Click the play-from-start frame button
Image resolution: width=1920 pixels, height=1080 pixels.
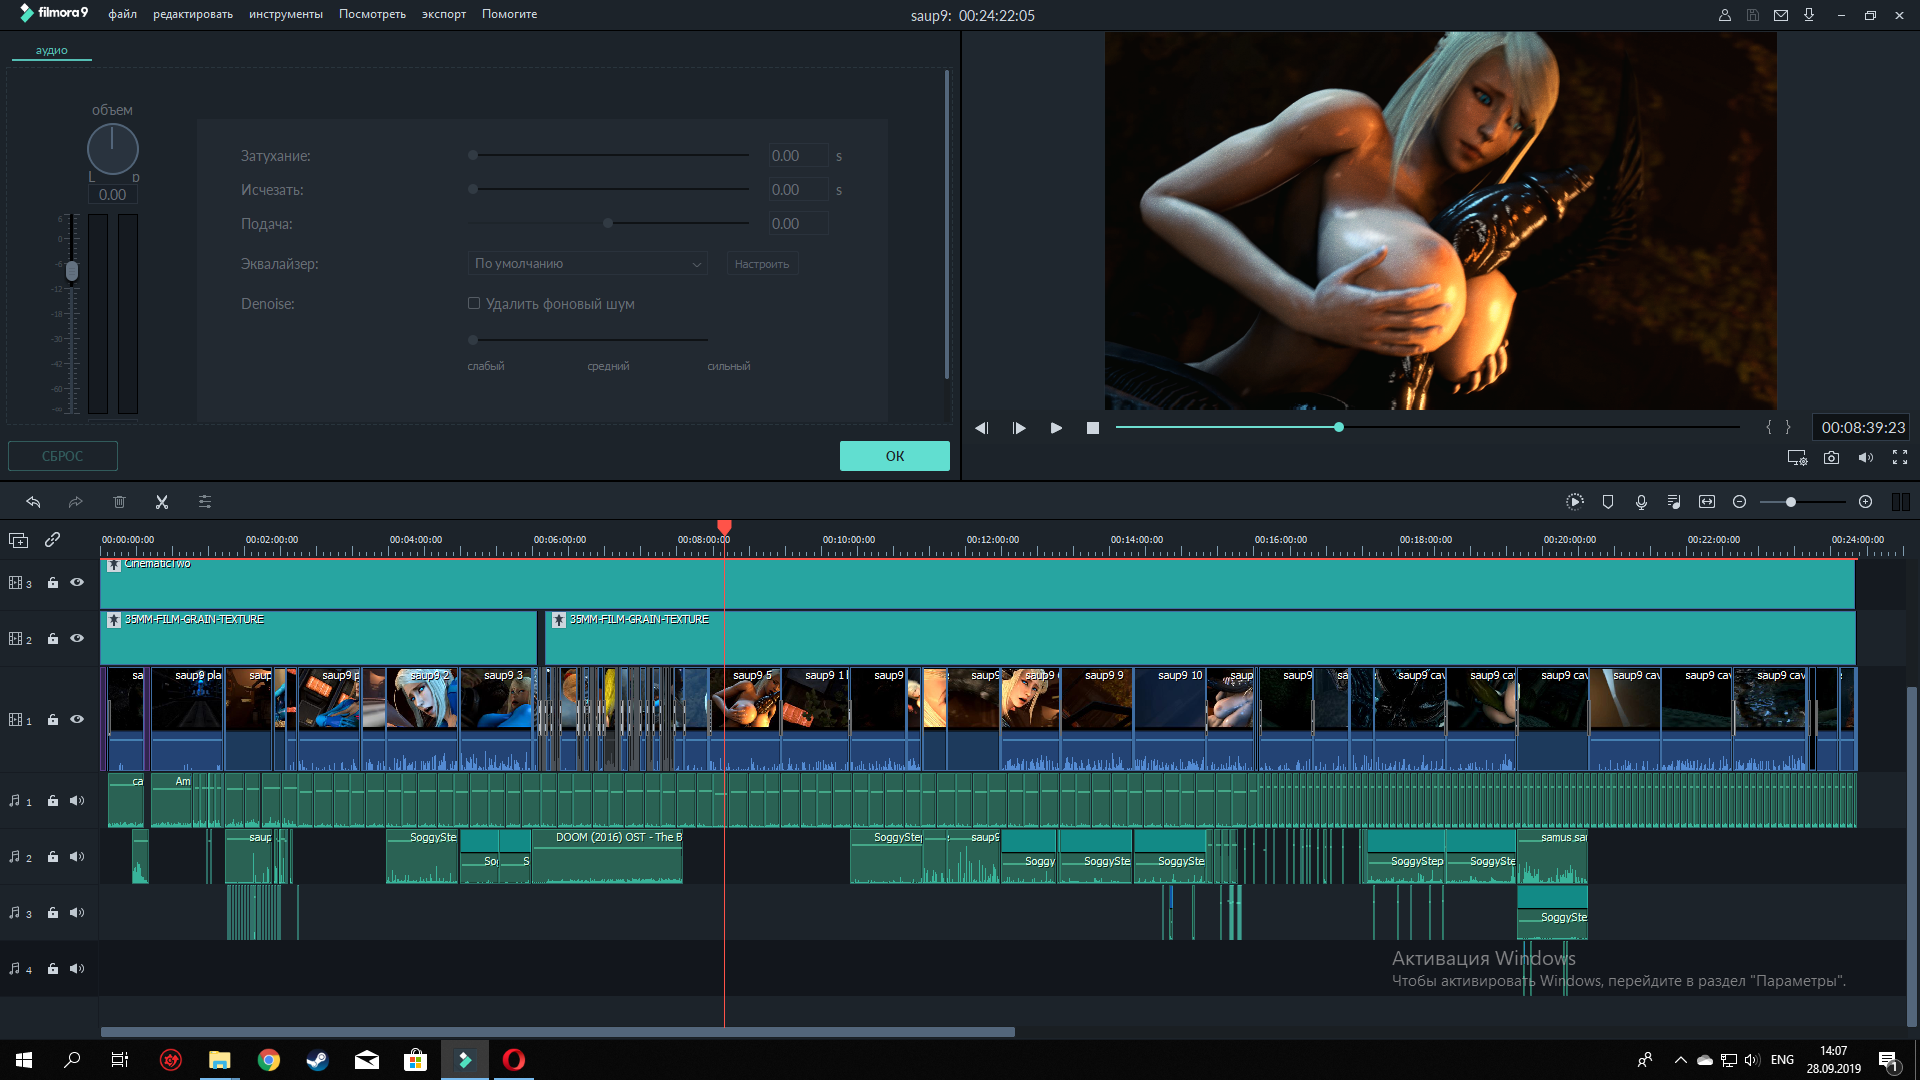(1019, 428)
